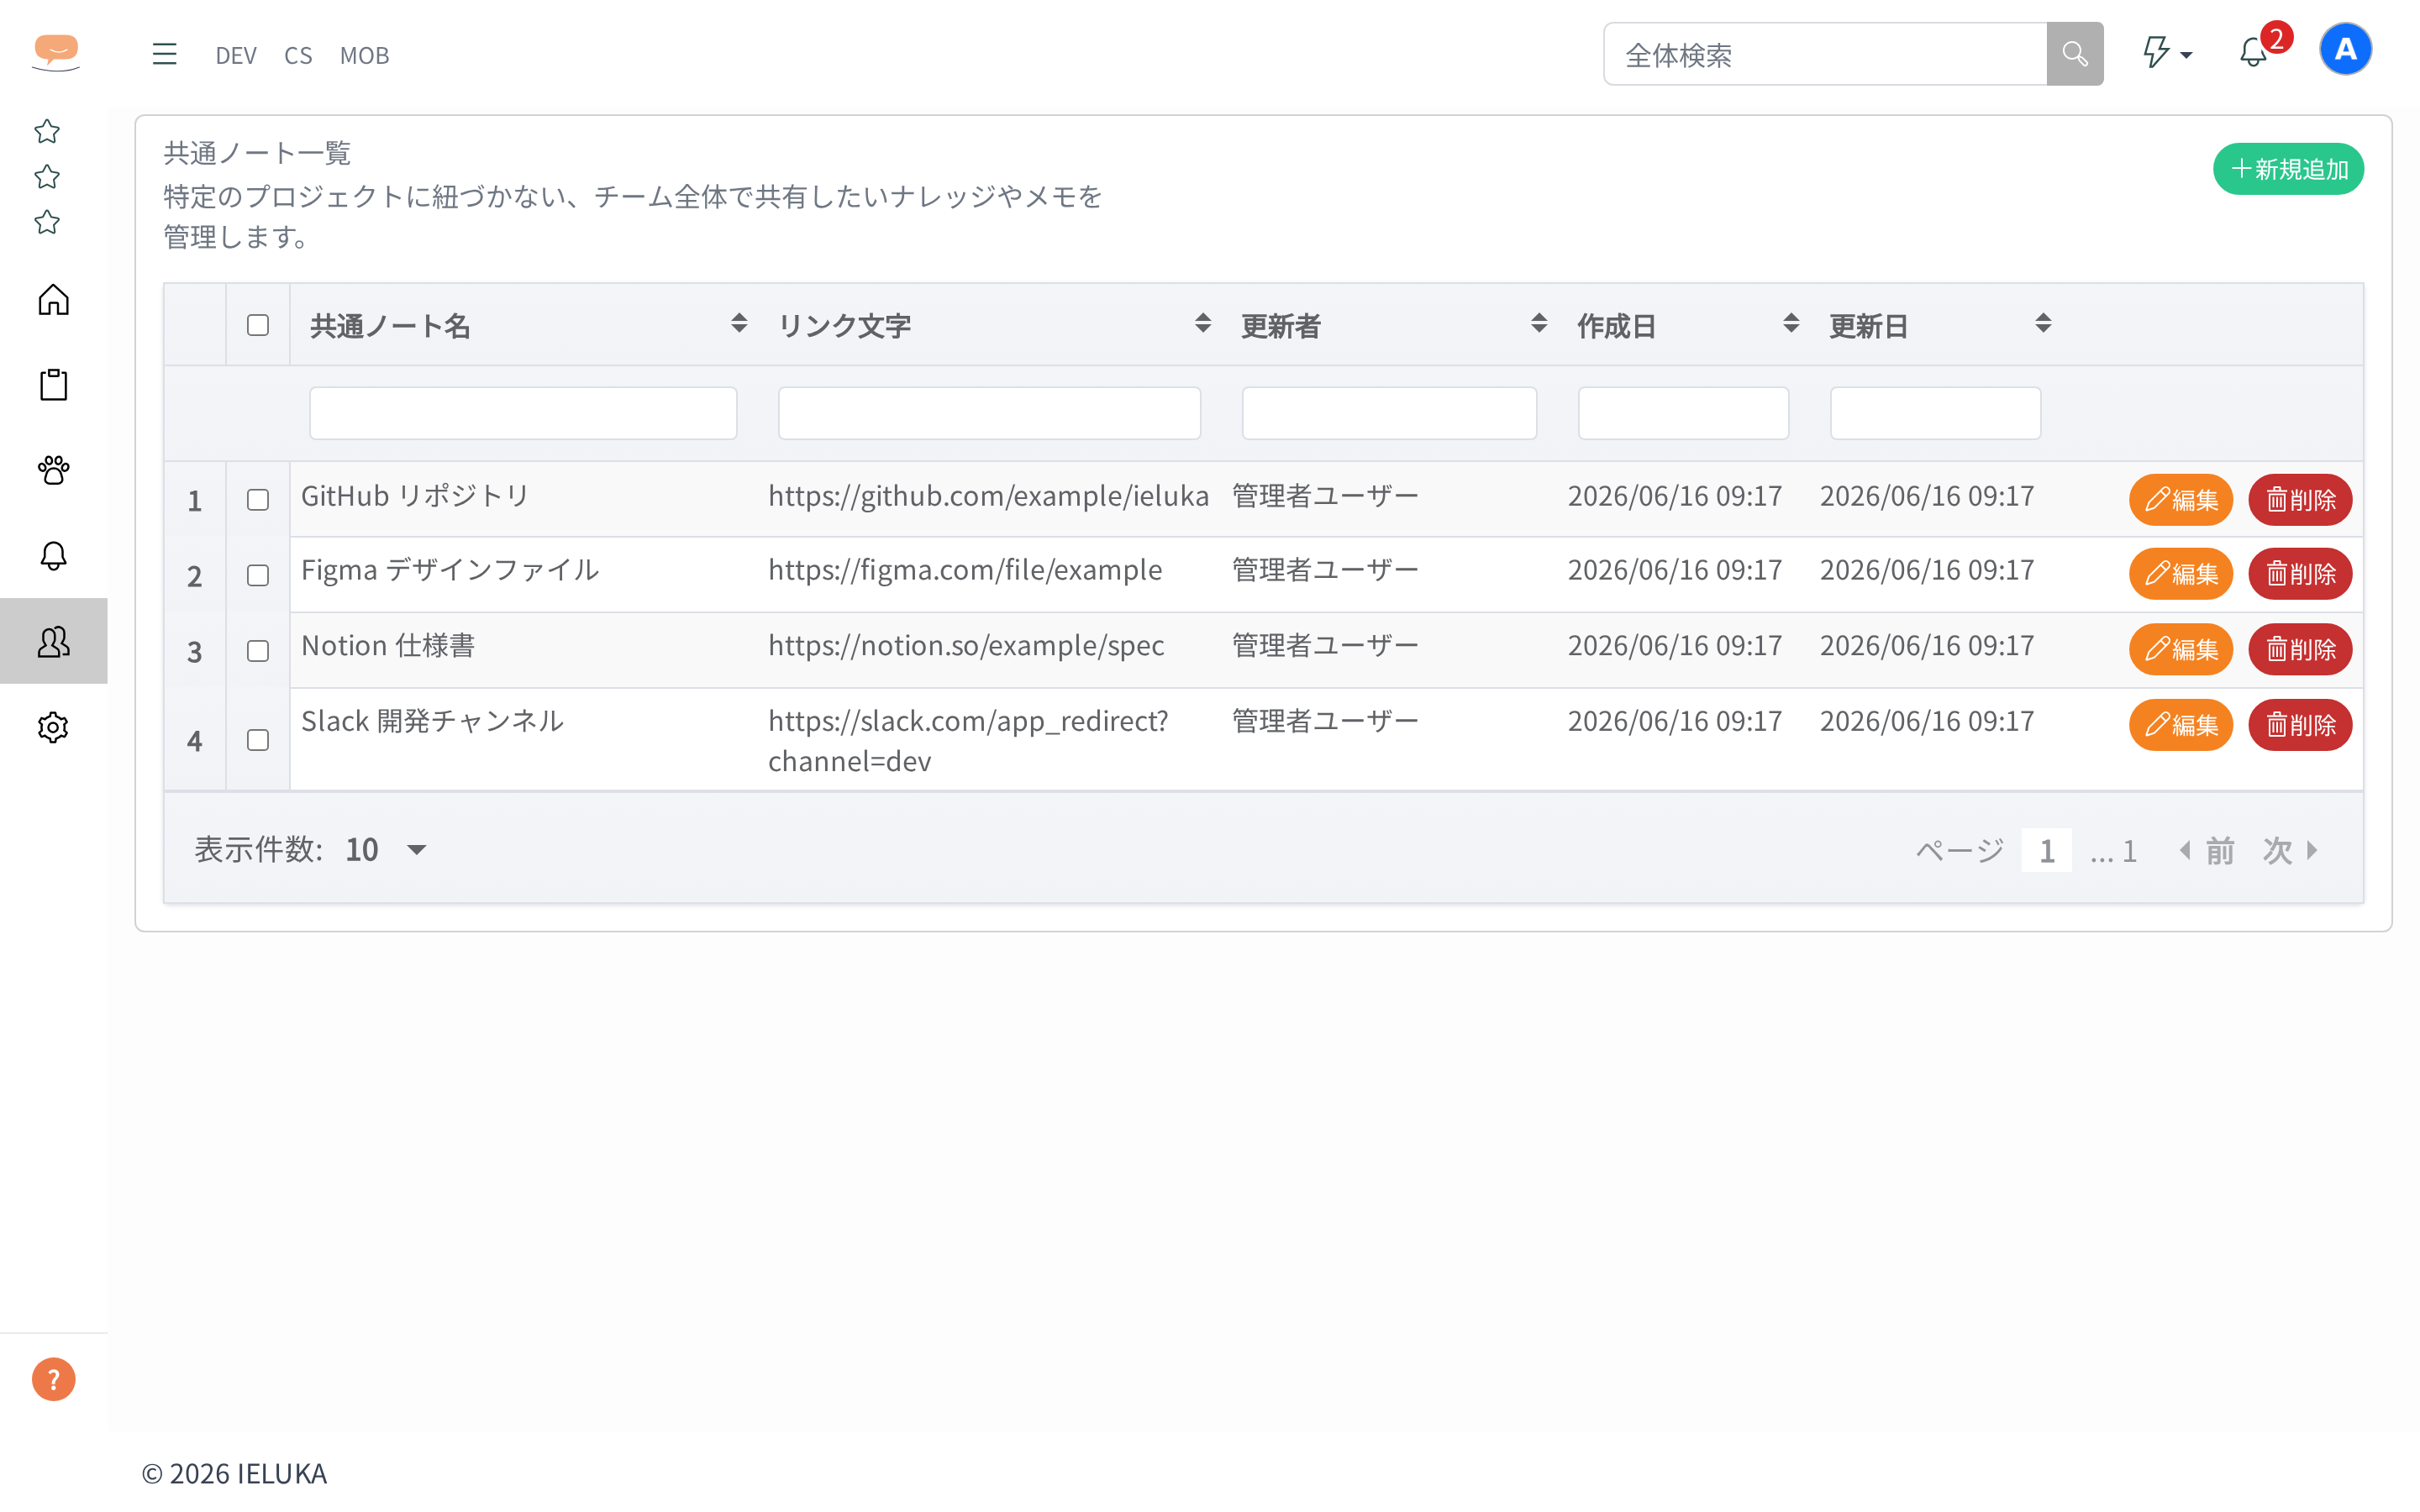Viewport: 2420px width, 1512px height.
Task: Check the Notion 仕様書 row checkbox
Action: [258, 651]
